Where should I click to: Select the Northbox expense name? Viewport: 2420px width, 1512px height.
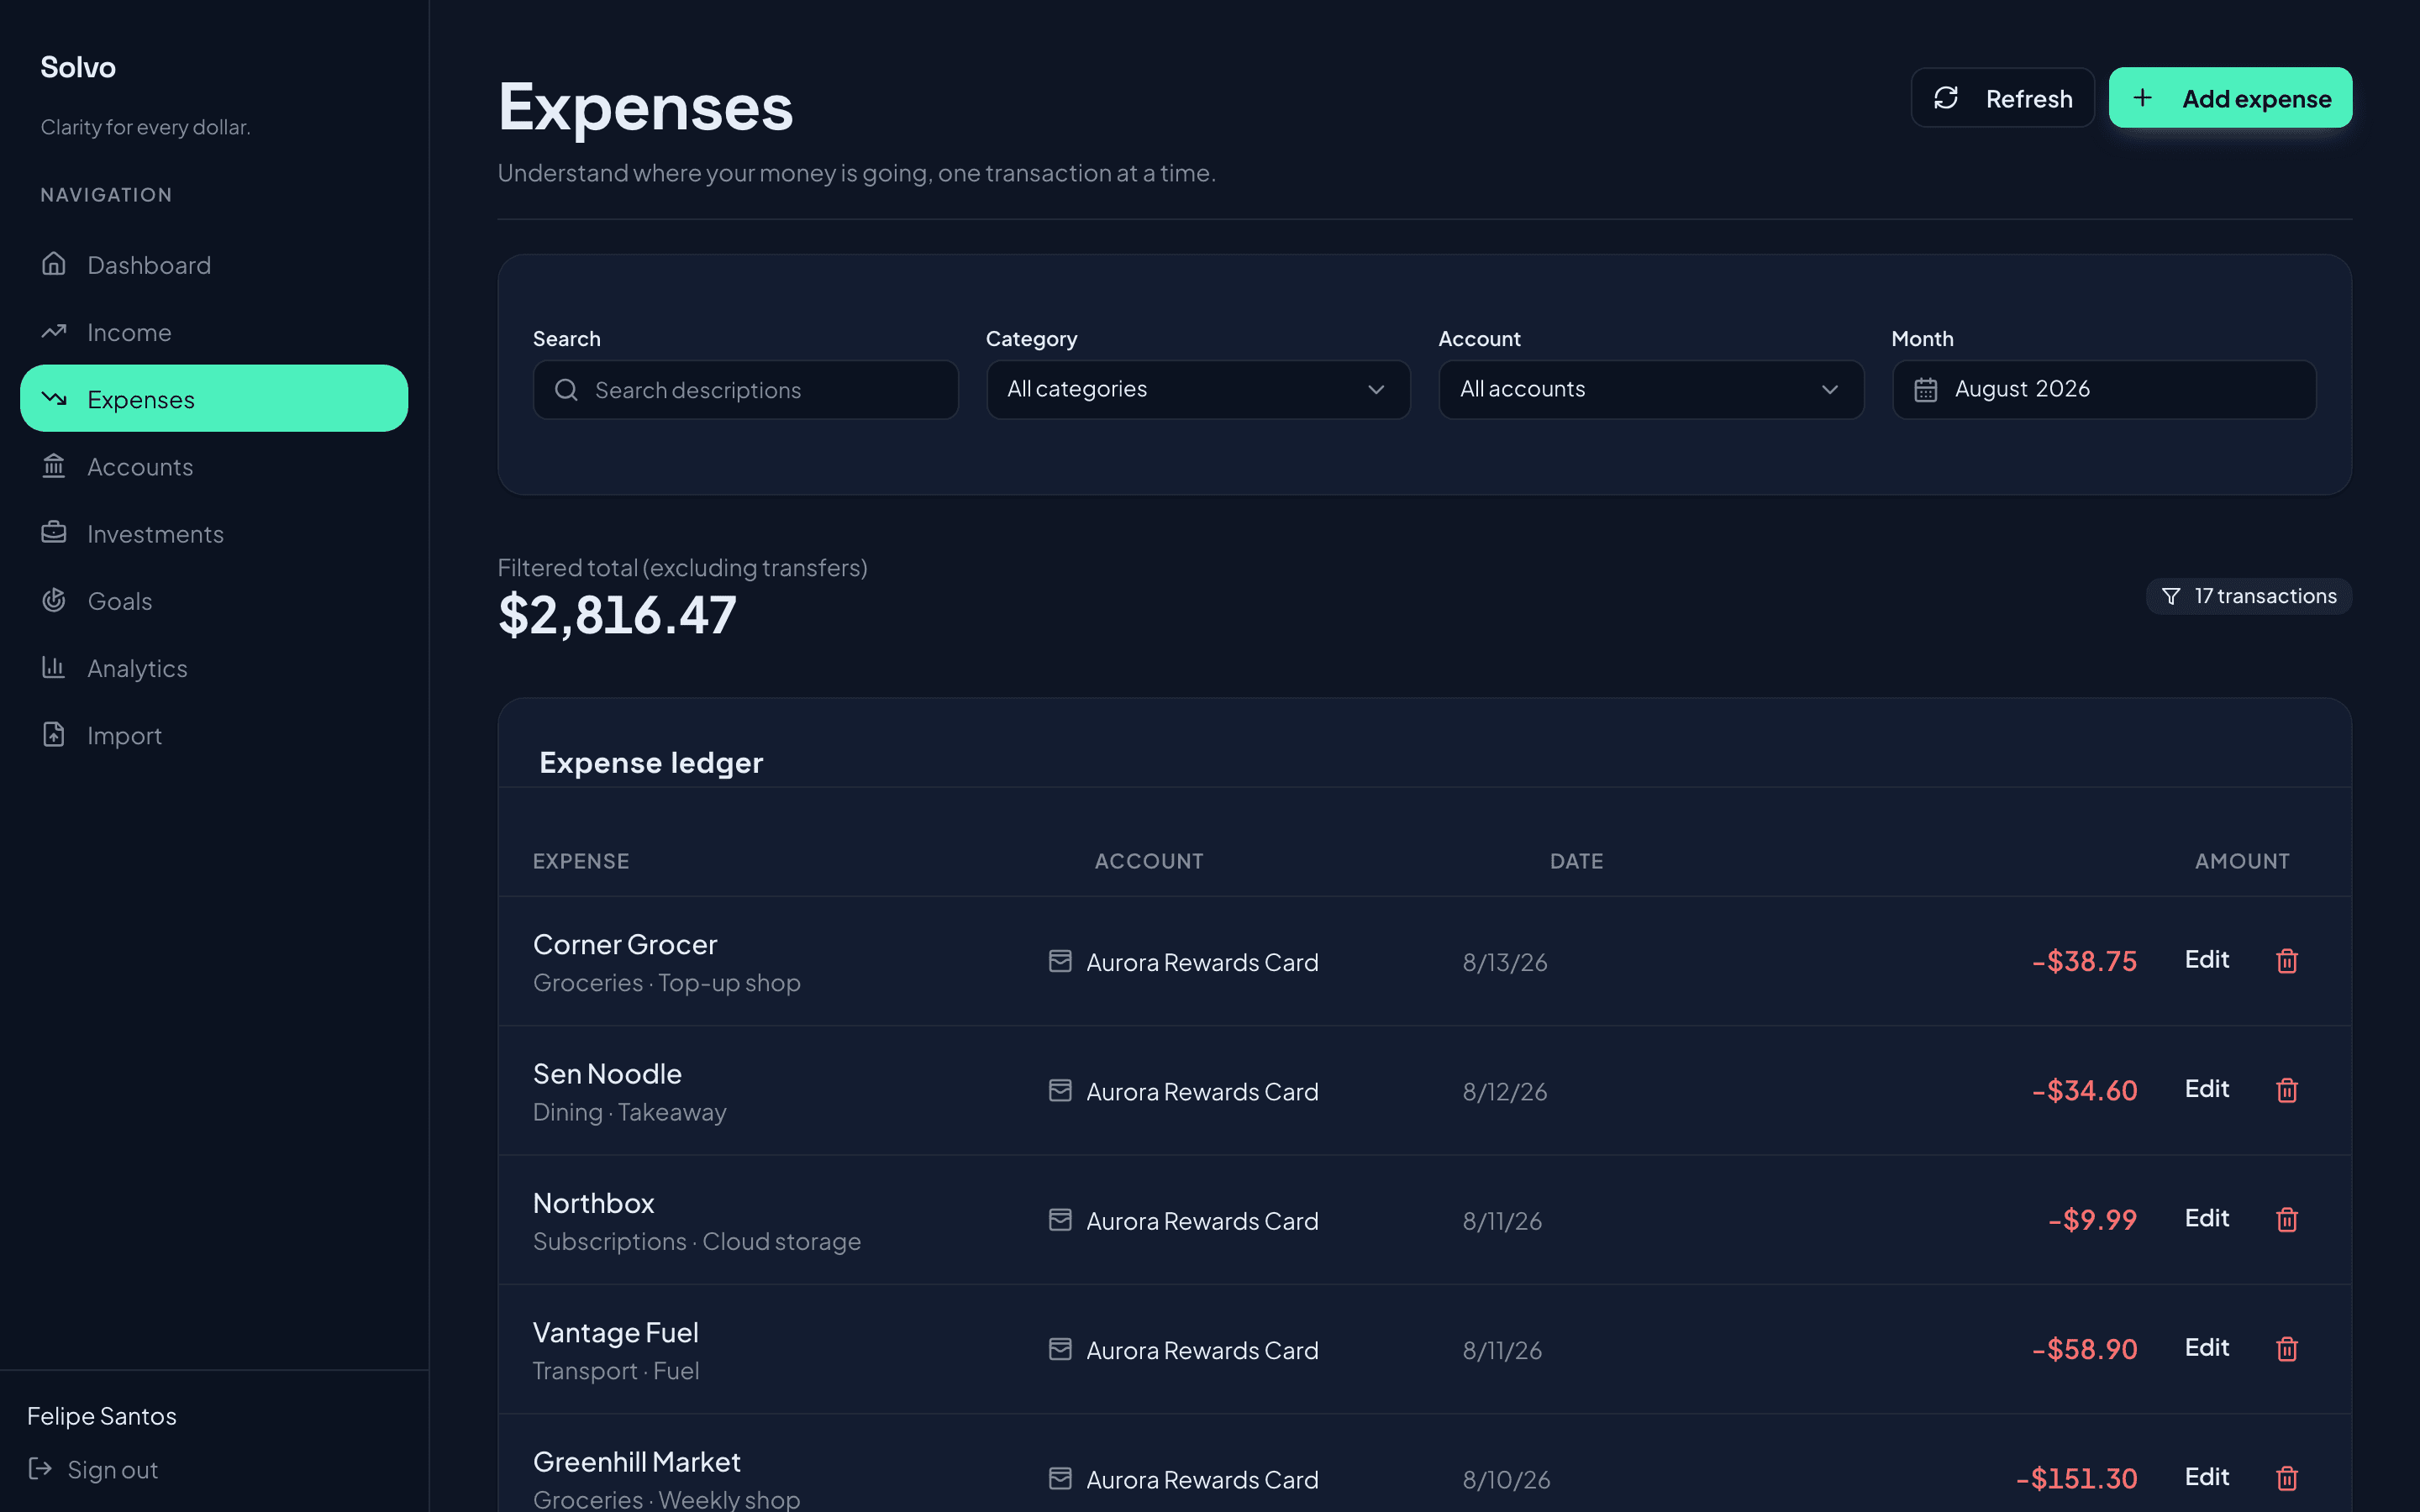[x=593, y=1203]
